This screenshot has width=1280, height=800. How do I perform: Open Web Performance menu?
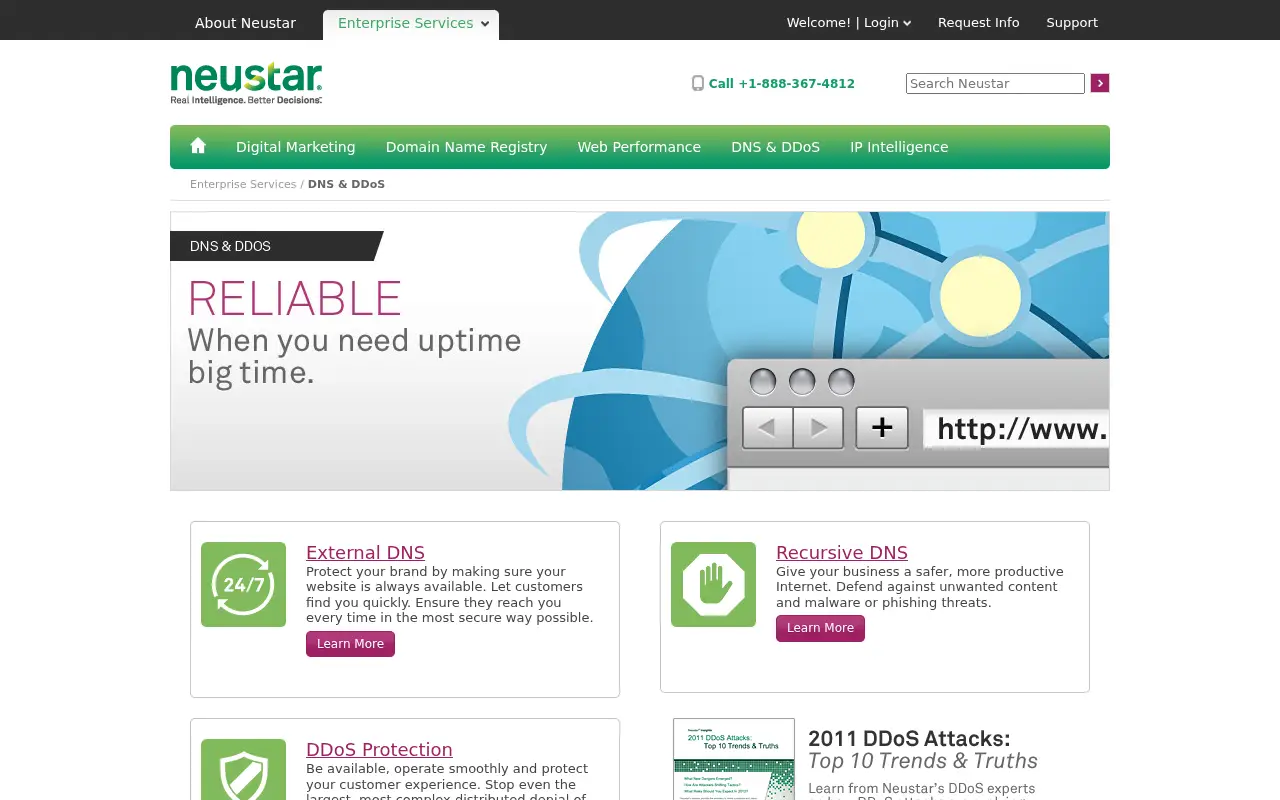639,147
